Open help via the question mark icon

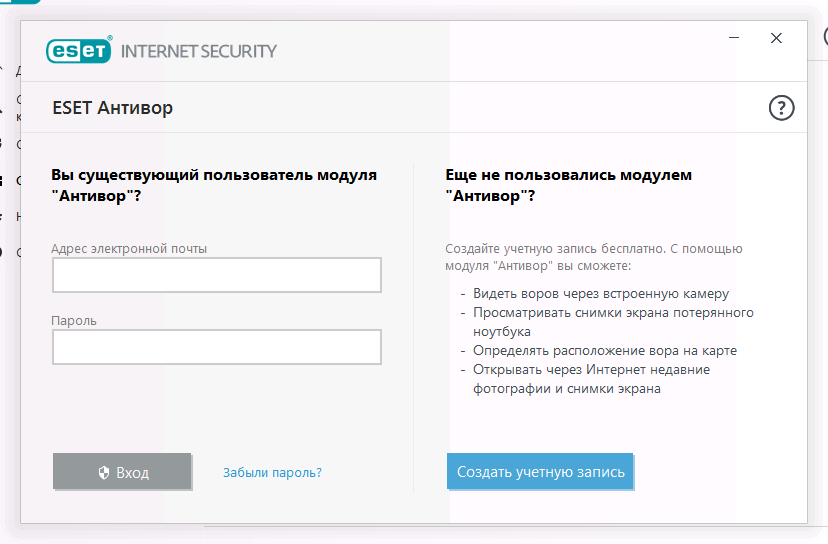coord(781,108)
